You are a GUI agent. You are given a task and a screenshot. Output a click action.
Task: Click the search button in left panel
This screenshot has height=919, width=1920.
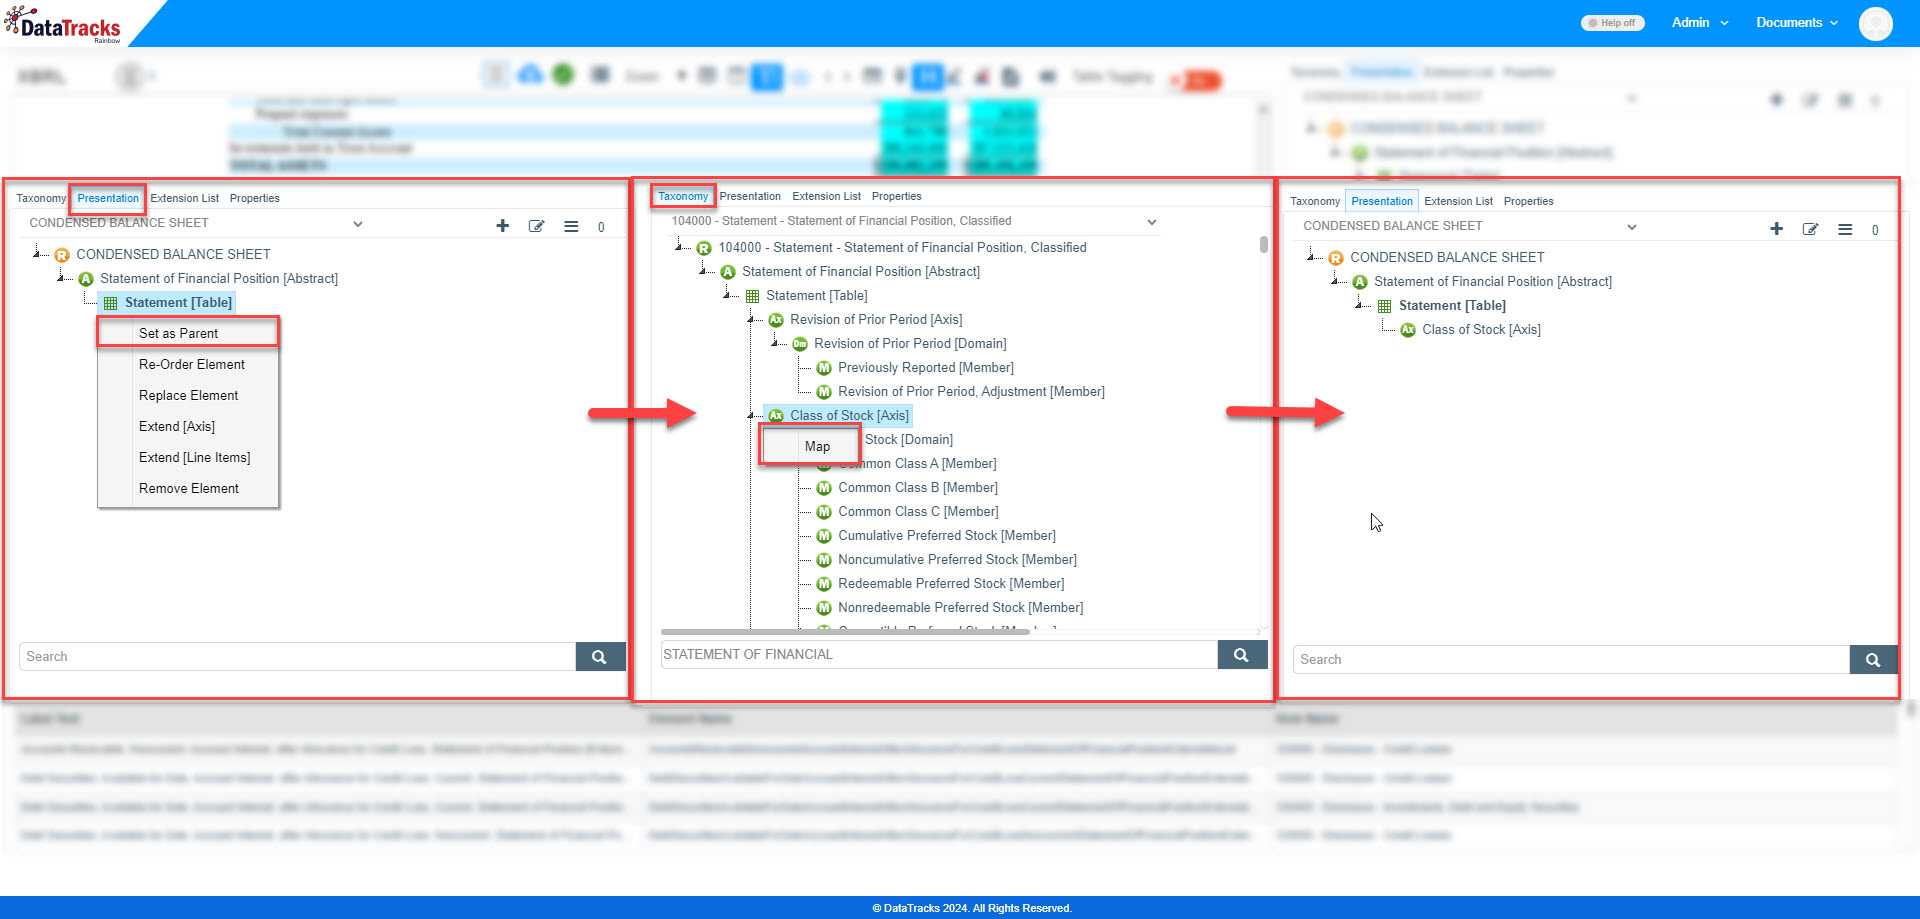click(600, 657)
